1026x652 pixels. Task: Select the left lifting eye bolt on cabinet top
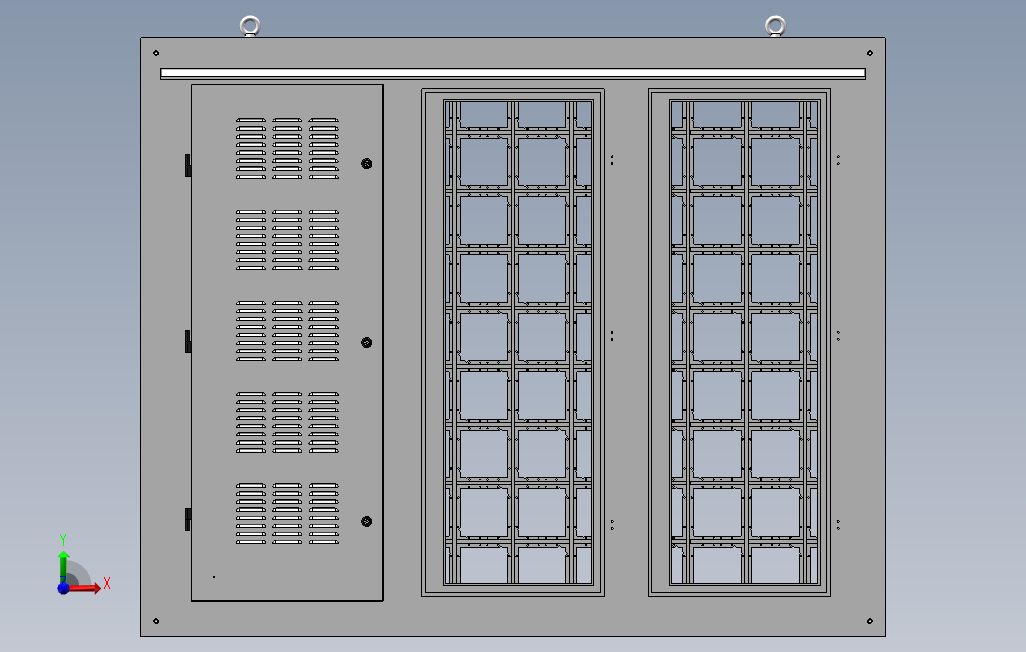[250, 26]
